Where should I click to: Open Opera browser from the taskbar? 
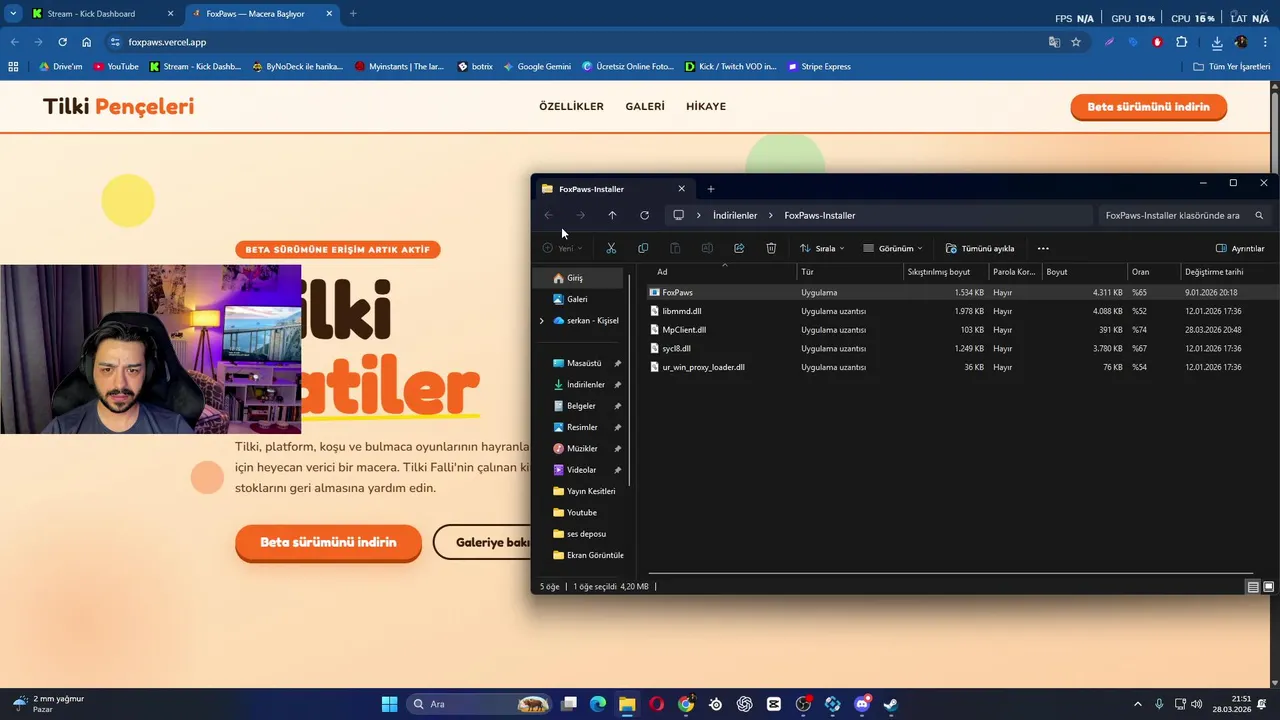click(x=657, y=704)
